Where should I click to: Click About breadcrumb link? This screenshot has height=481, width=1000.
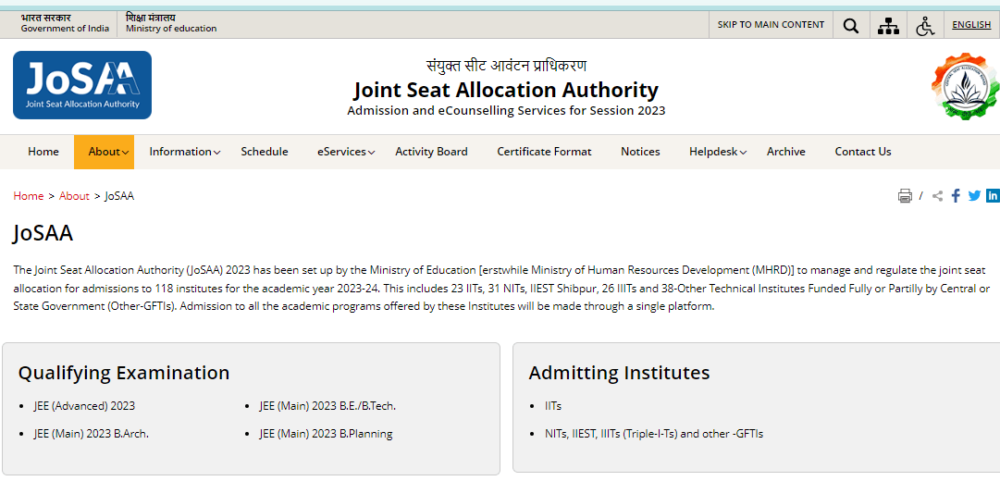[74, 196]
